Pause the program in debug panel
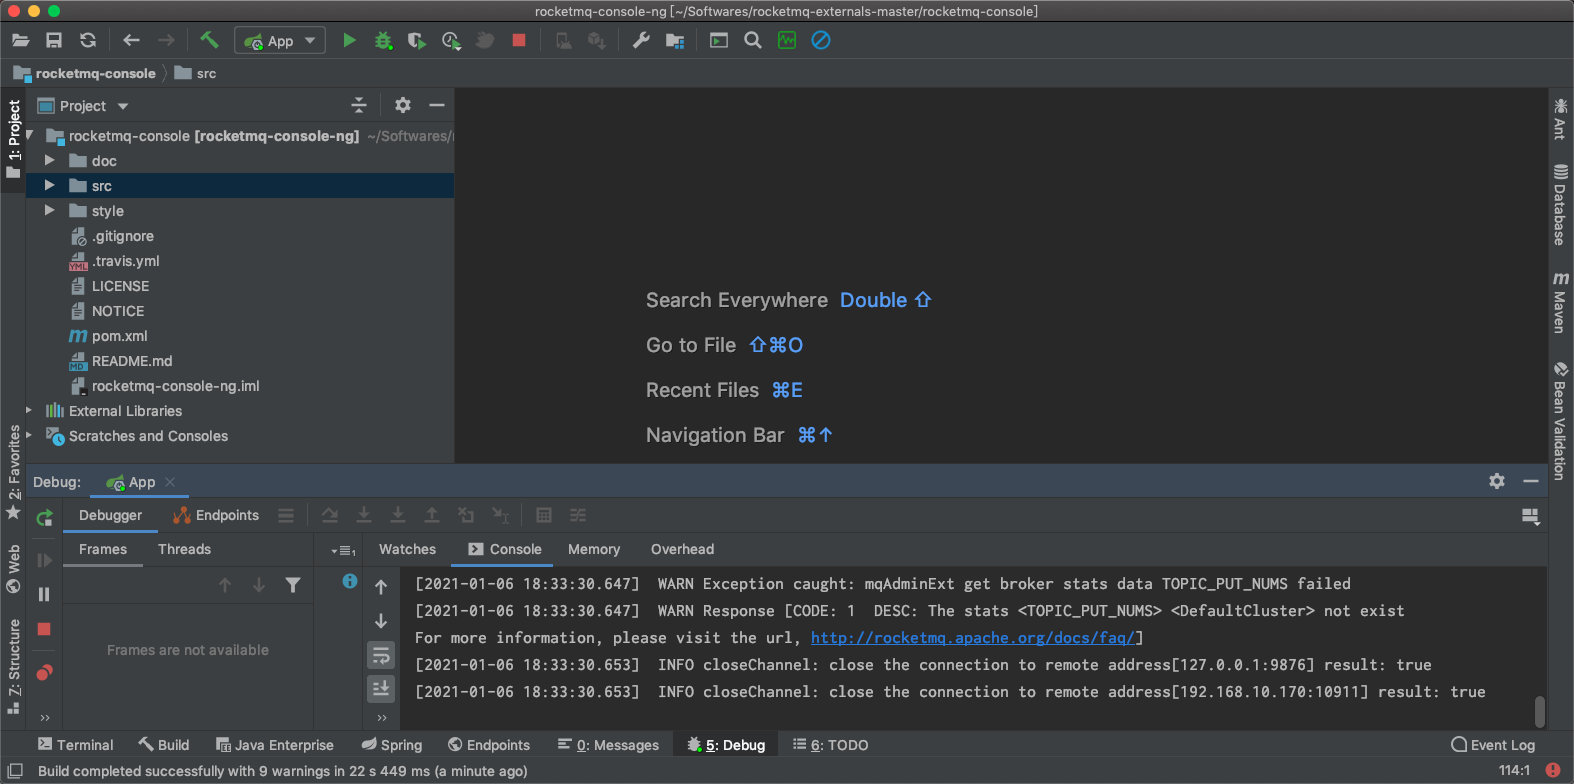The height and width of the screenshot is (784, 1574). [44, 594]
